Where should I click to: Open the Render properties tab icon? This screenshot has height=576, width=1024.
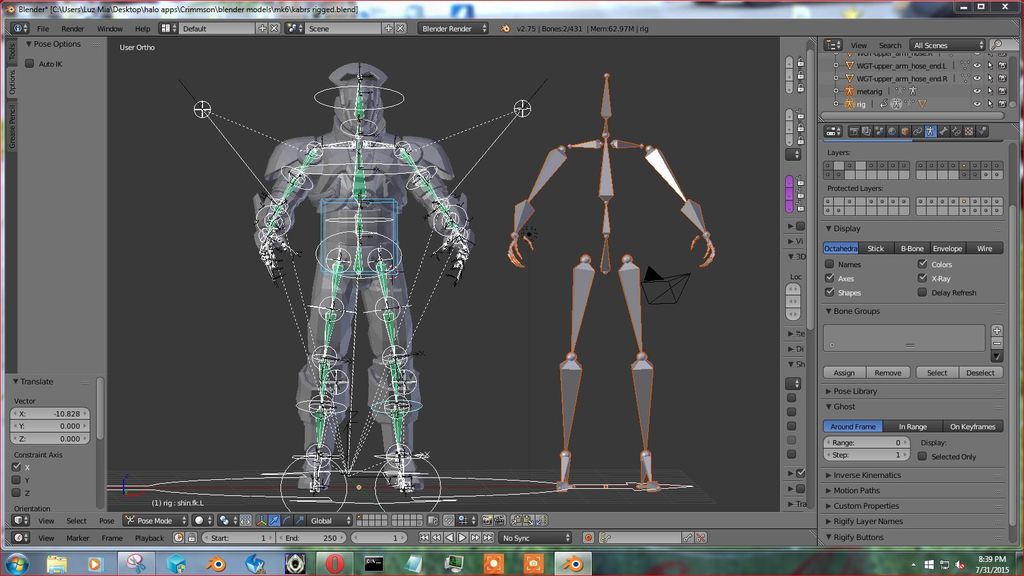tap(853, 131)
